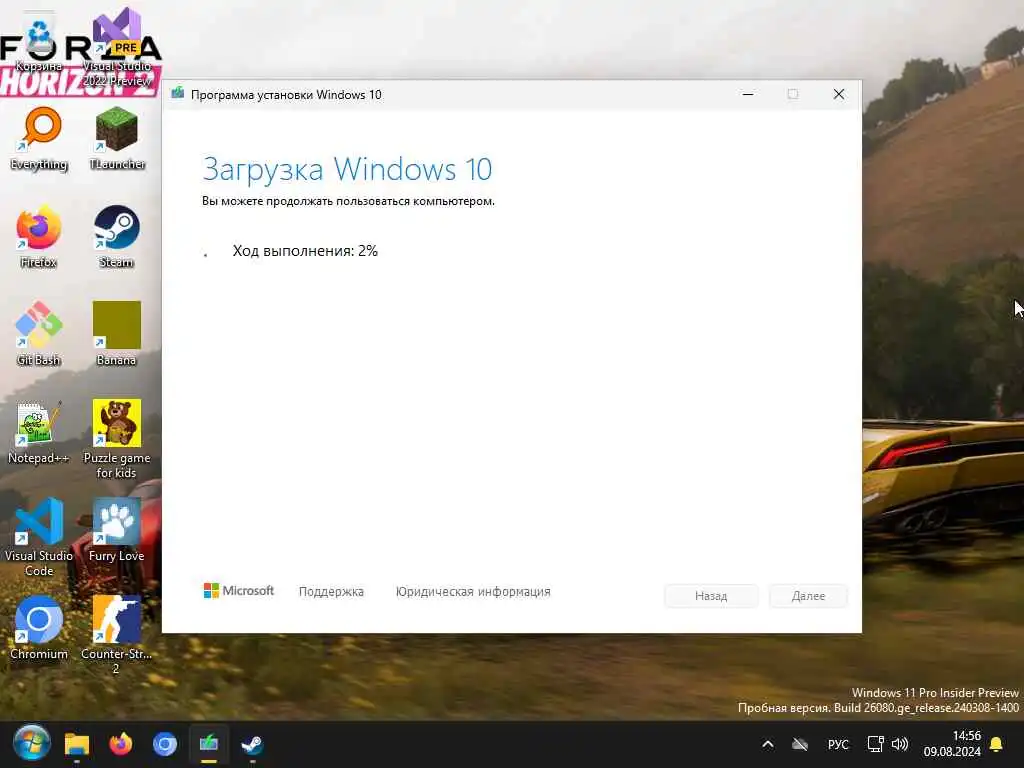Click the setup window title bar icon
Screen dimensions: 1024x768
click(177, 93)
